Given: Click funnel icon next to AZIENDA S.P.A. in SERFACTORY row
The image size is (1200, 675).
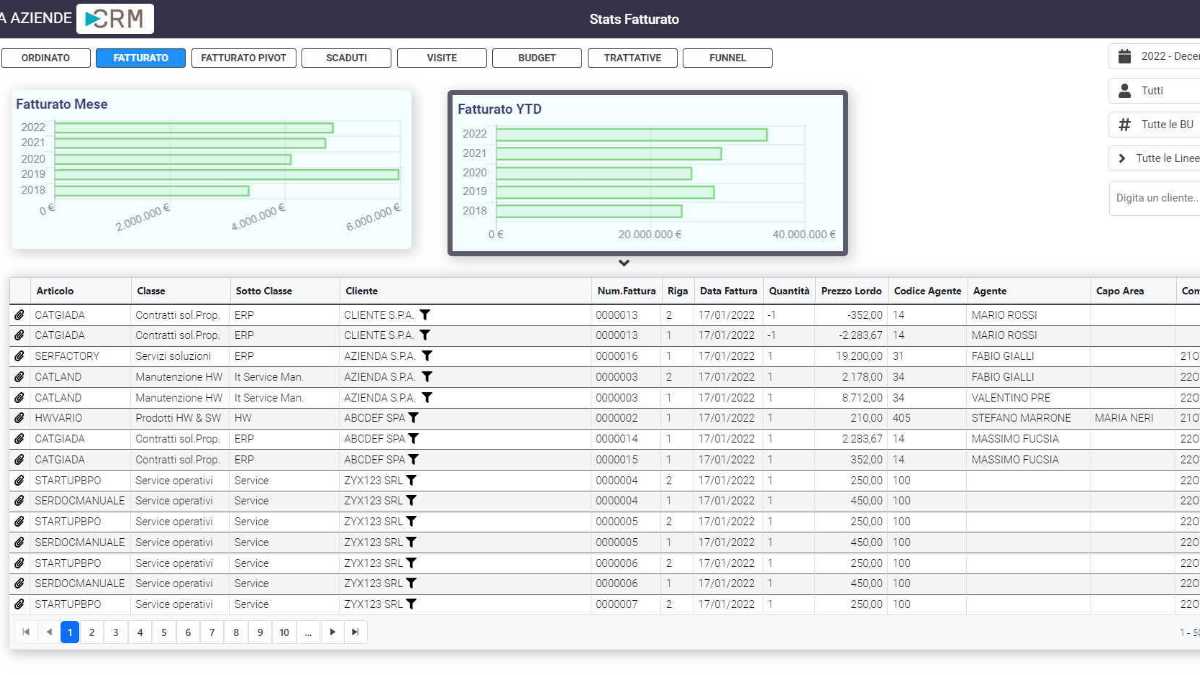Looking at the screenshot, I should coord(427,356).
